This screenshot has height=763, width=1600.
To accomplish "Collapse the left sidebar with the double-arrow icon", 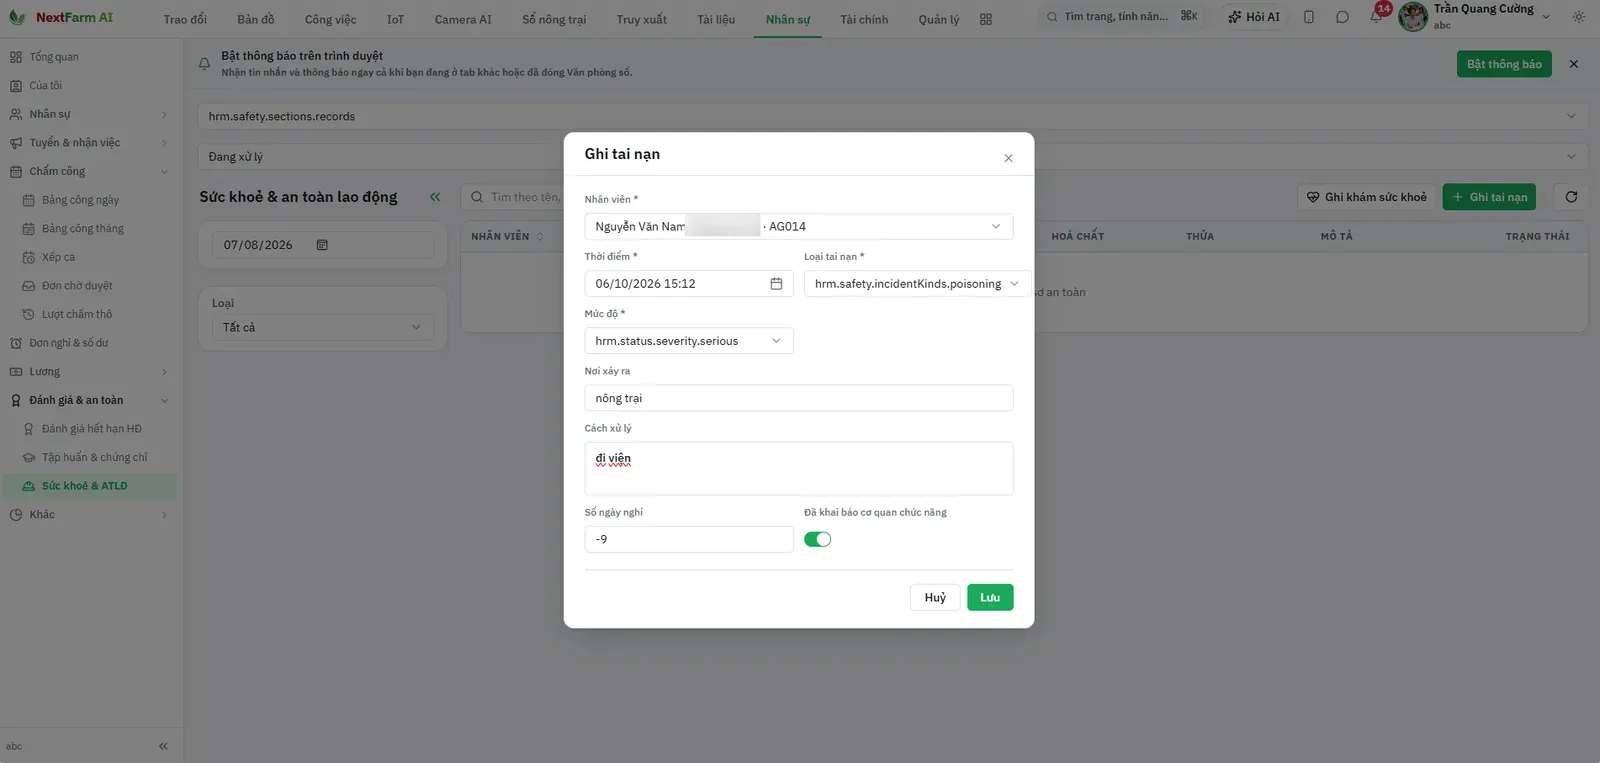I will [x=163, y=746].
